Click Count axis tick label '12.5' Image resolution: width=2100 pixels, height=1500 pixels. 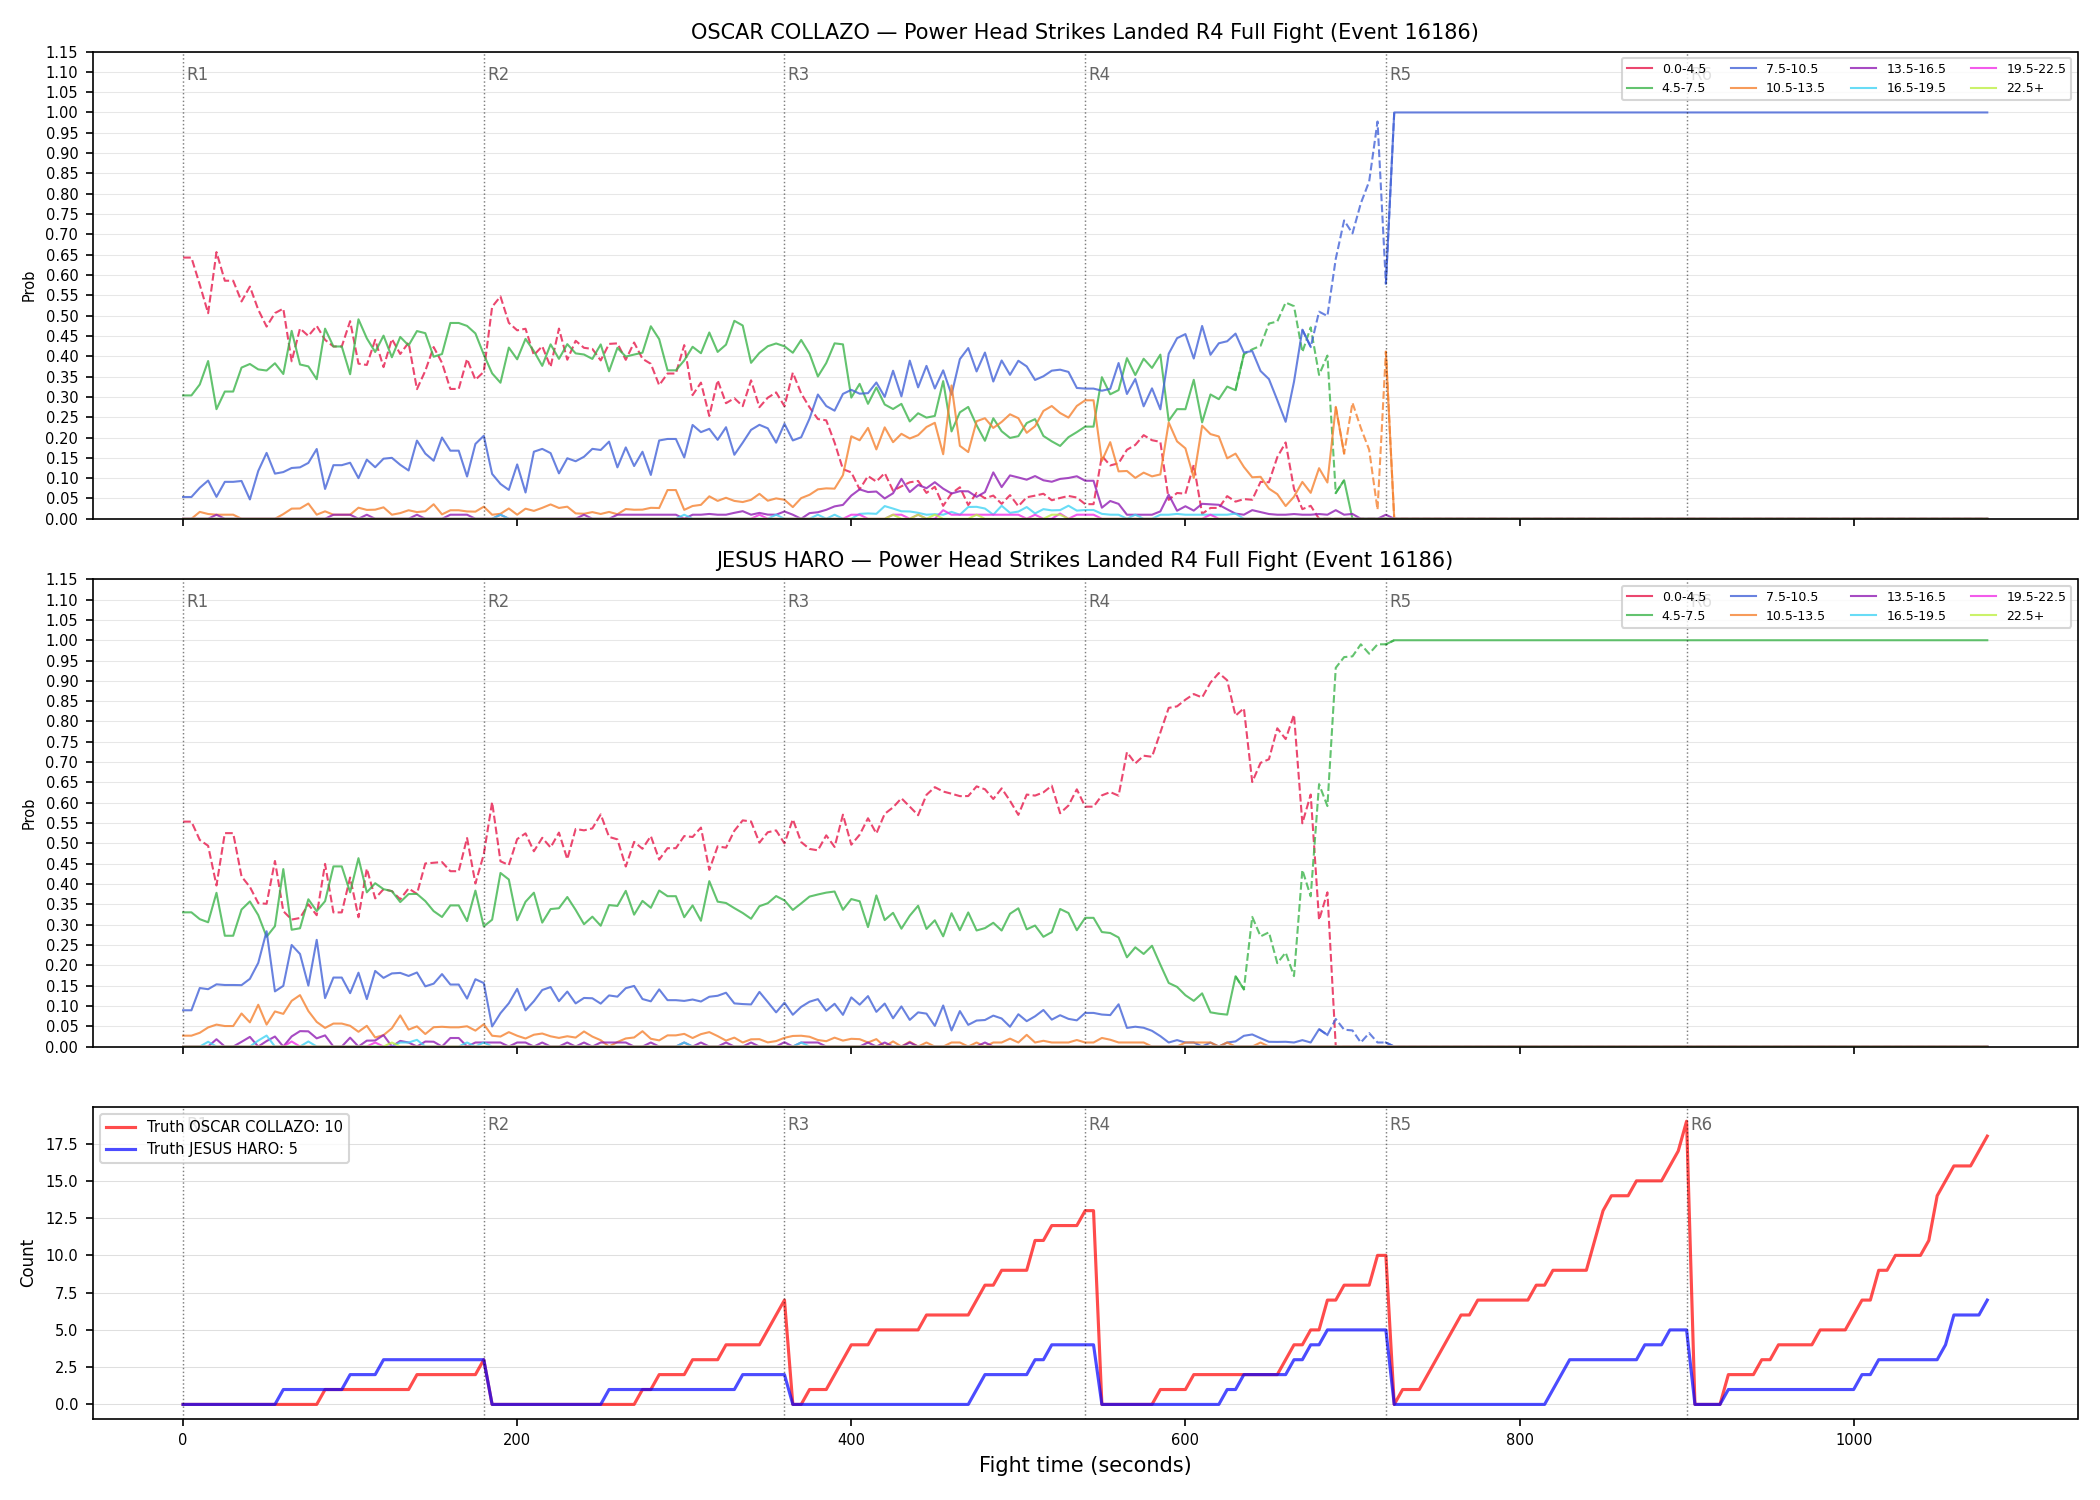64,1218
